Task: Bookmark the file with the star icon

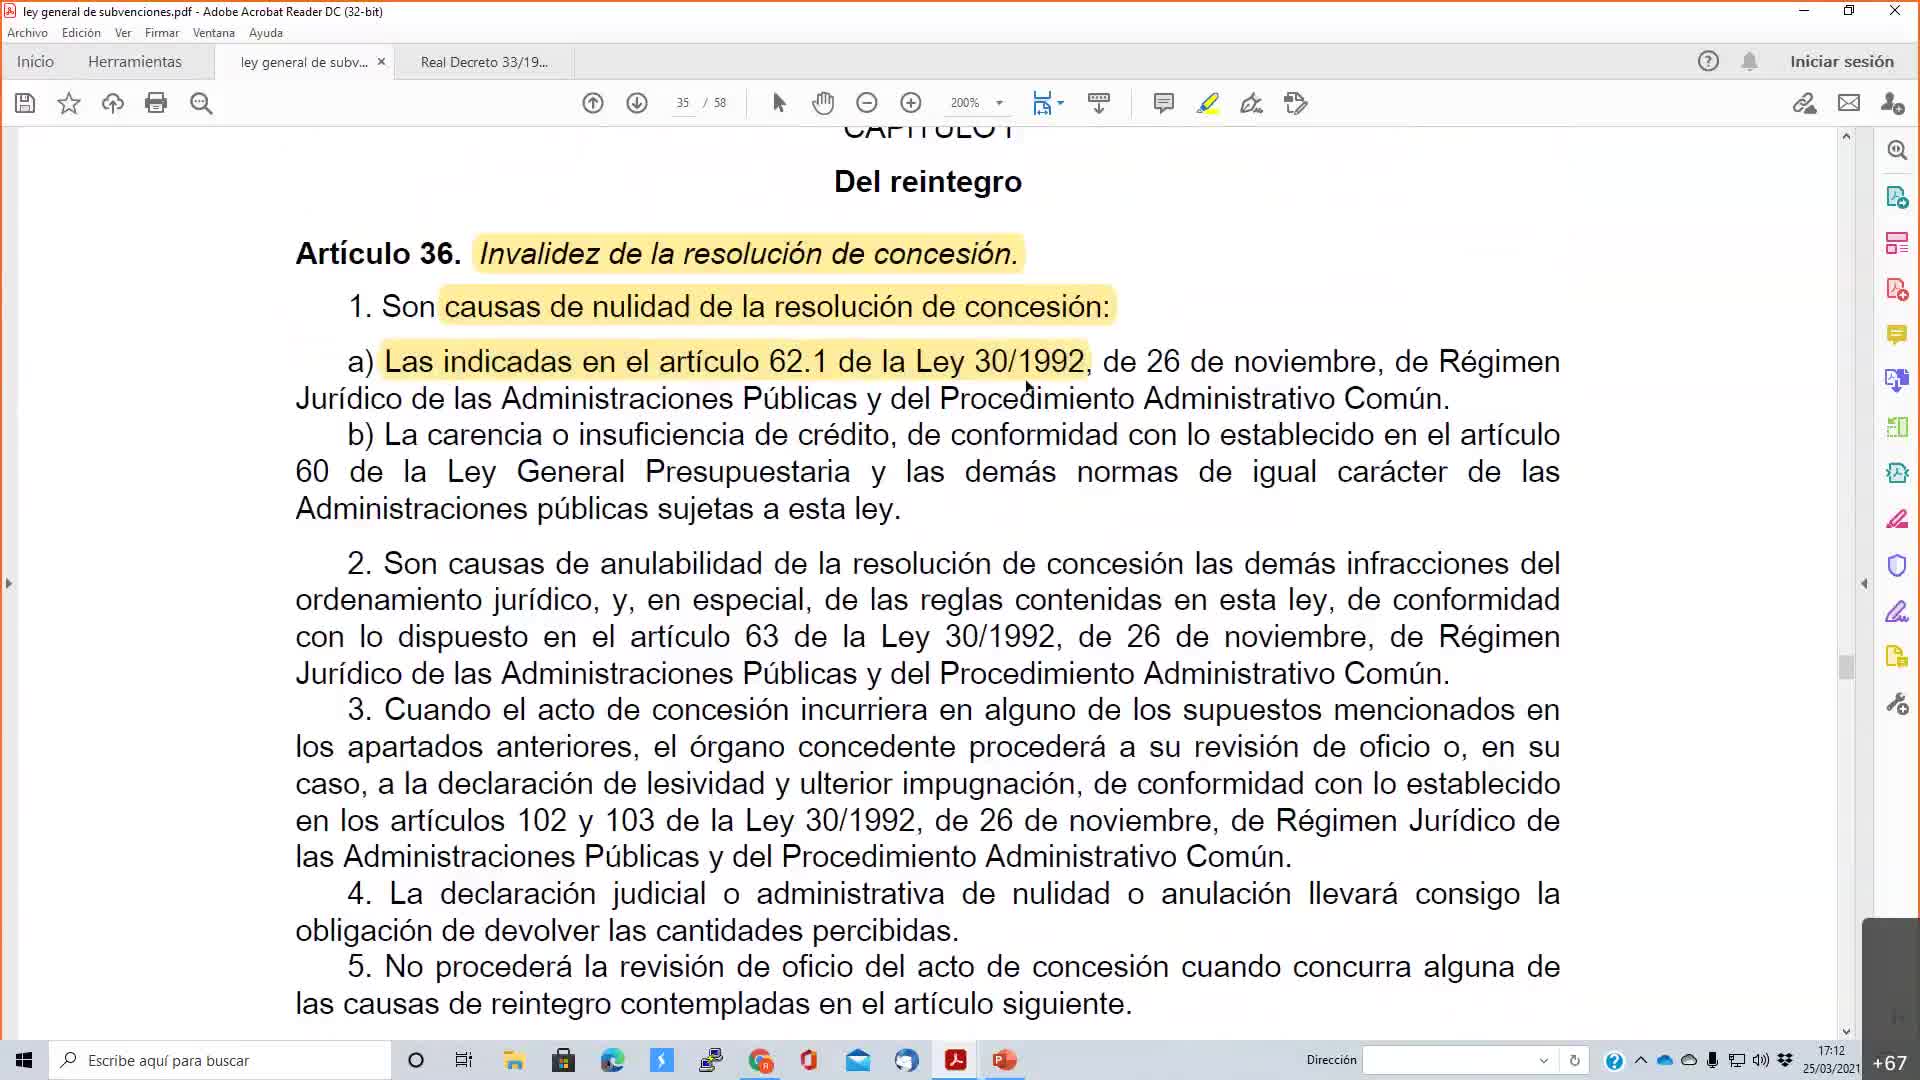Action: [69, 103]
